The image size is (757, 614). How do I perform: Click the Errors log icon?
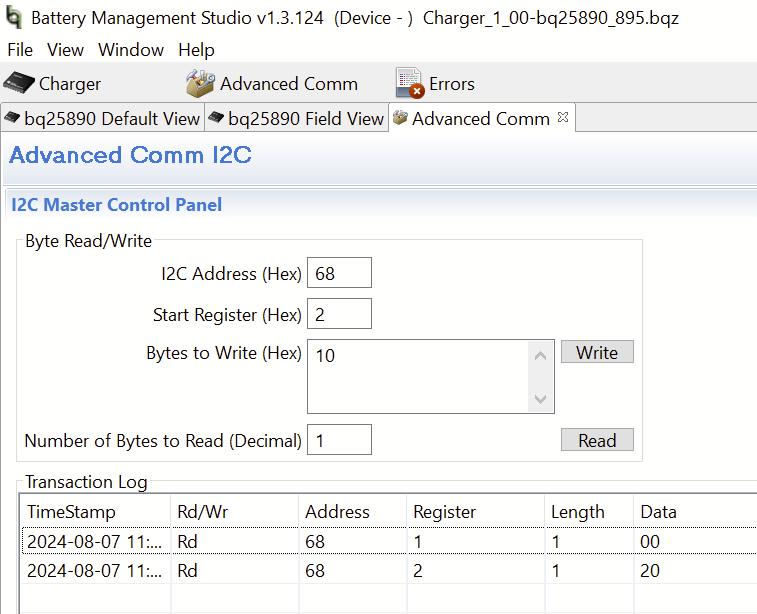(409, 83)
